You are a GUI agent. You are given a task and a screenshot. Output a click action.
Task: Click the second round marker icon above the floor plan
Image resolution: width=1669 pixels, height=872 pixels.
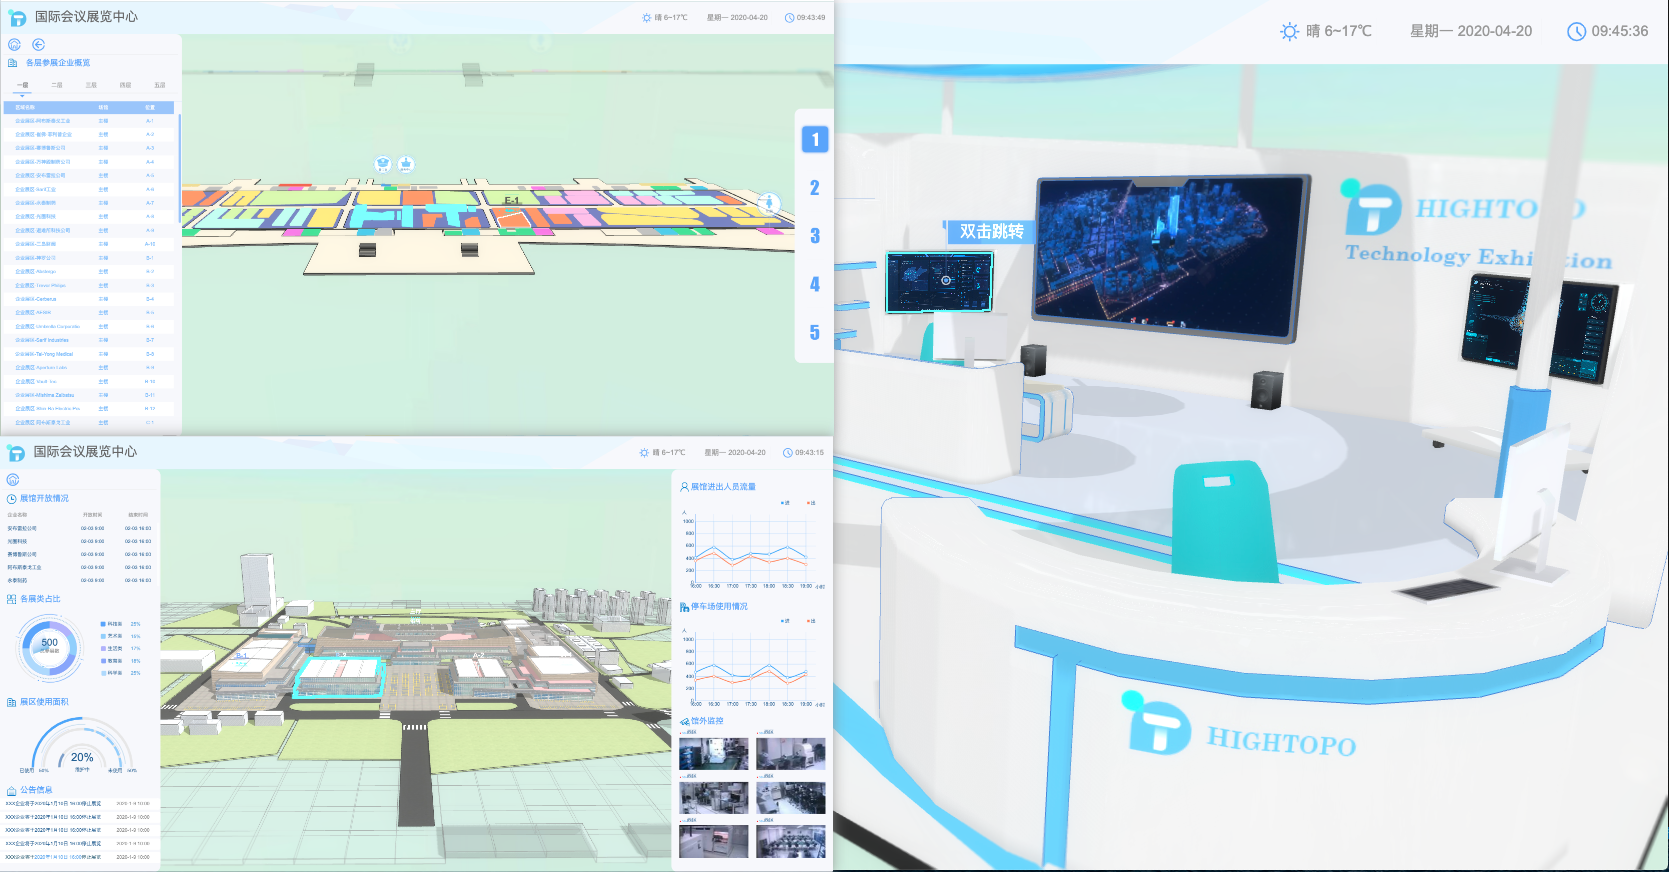(406, 164)
